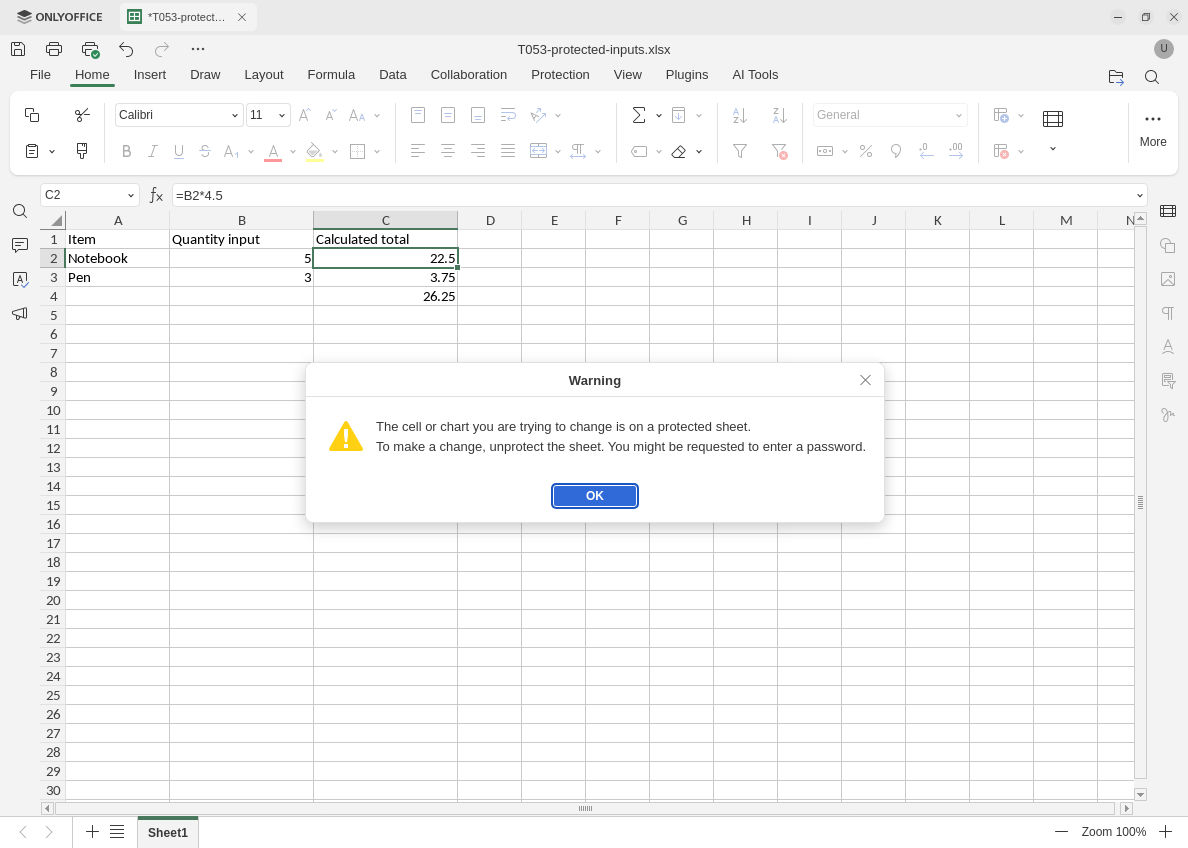The height and width of the screenshot is (848, 1188).
Task: Toggle Strikethrough formatting
Action: point(205,151)
